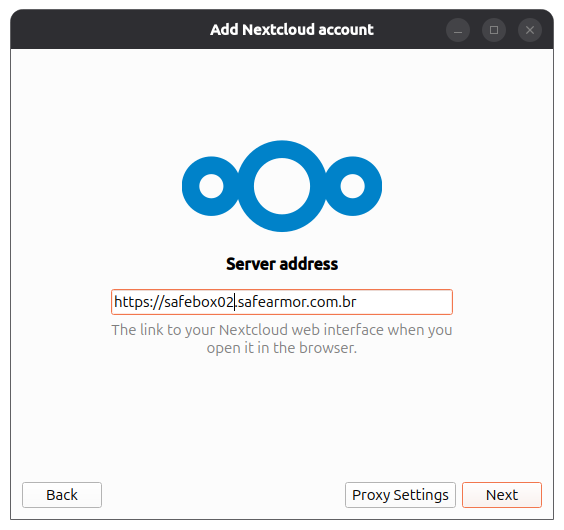Click the Server address heading

pos(282,264)
